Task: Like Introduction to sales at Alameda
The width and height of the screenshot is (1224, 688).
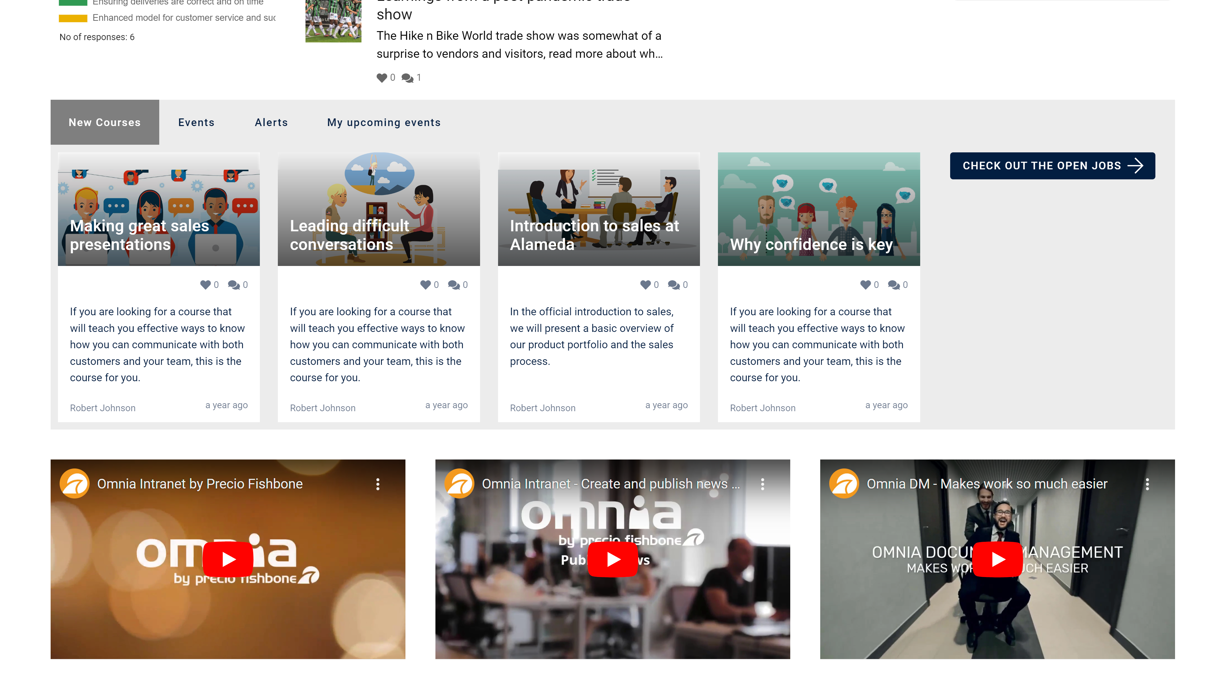Action: (x=645, y=285)
